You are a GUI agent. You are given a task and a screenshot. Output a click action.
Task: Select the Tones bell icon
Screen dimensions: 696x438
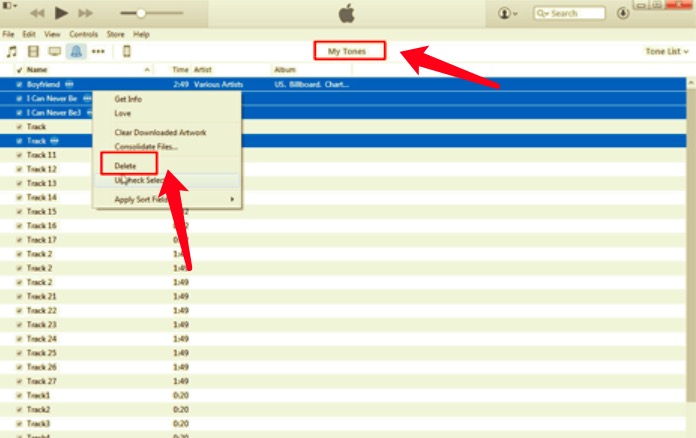76,51
